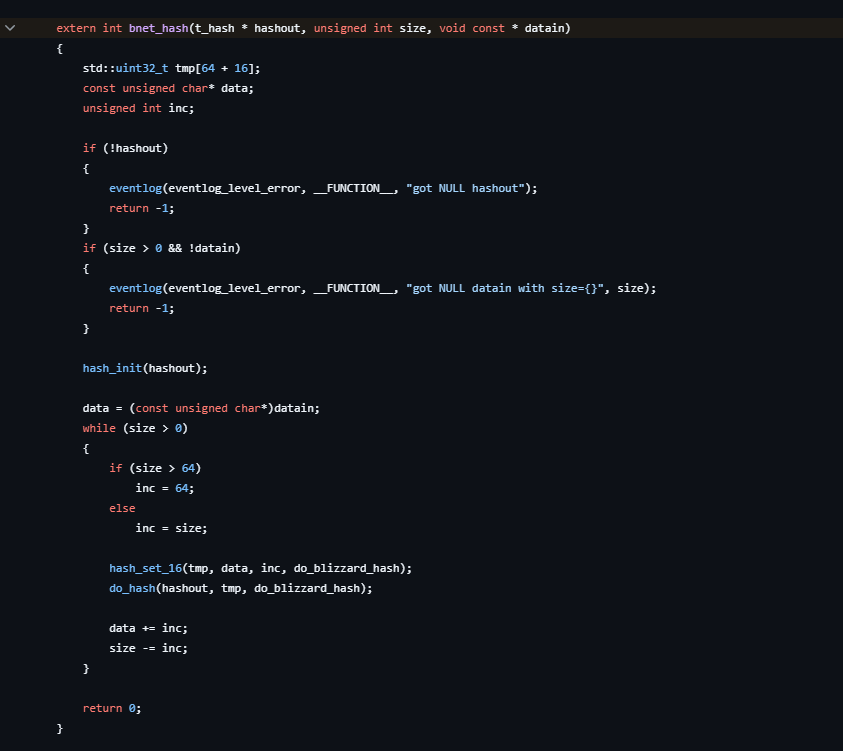Click the t_hash type in signature
Screen dimensions: 843x751
[x=214, y=28]
